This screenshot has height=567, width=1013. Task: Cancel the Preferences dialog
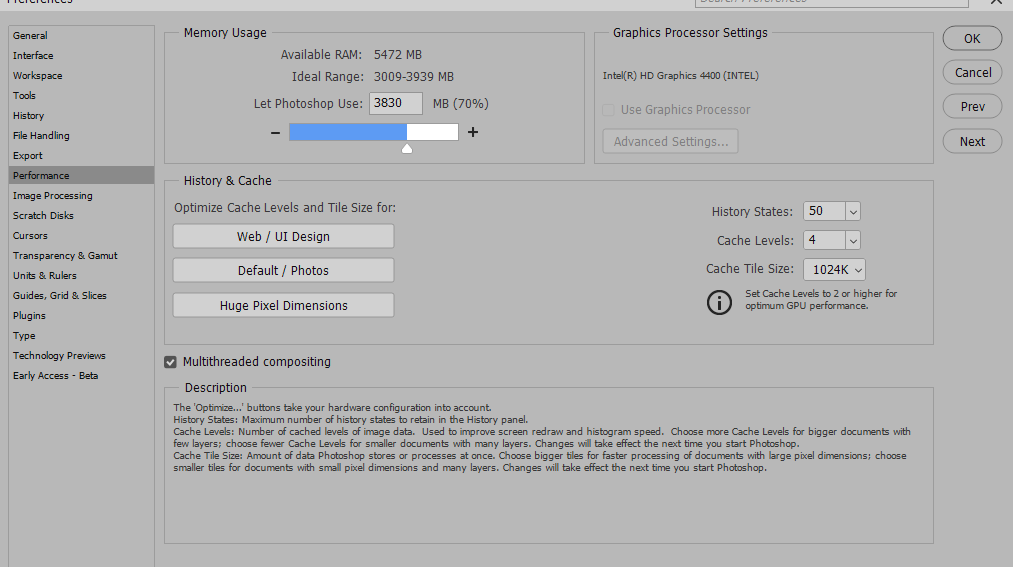coord(972,72)
